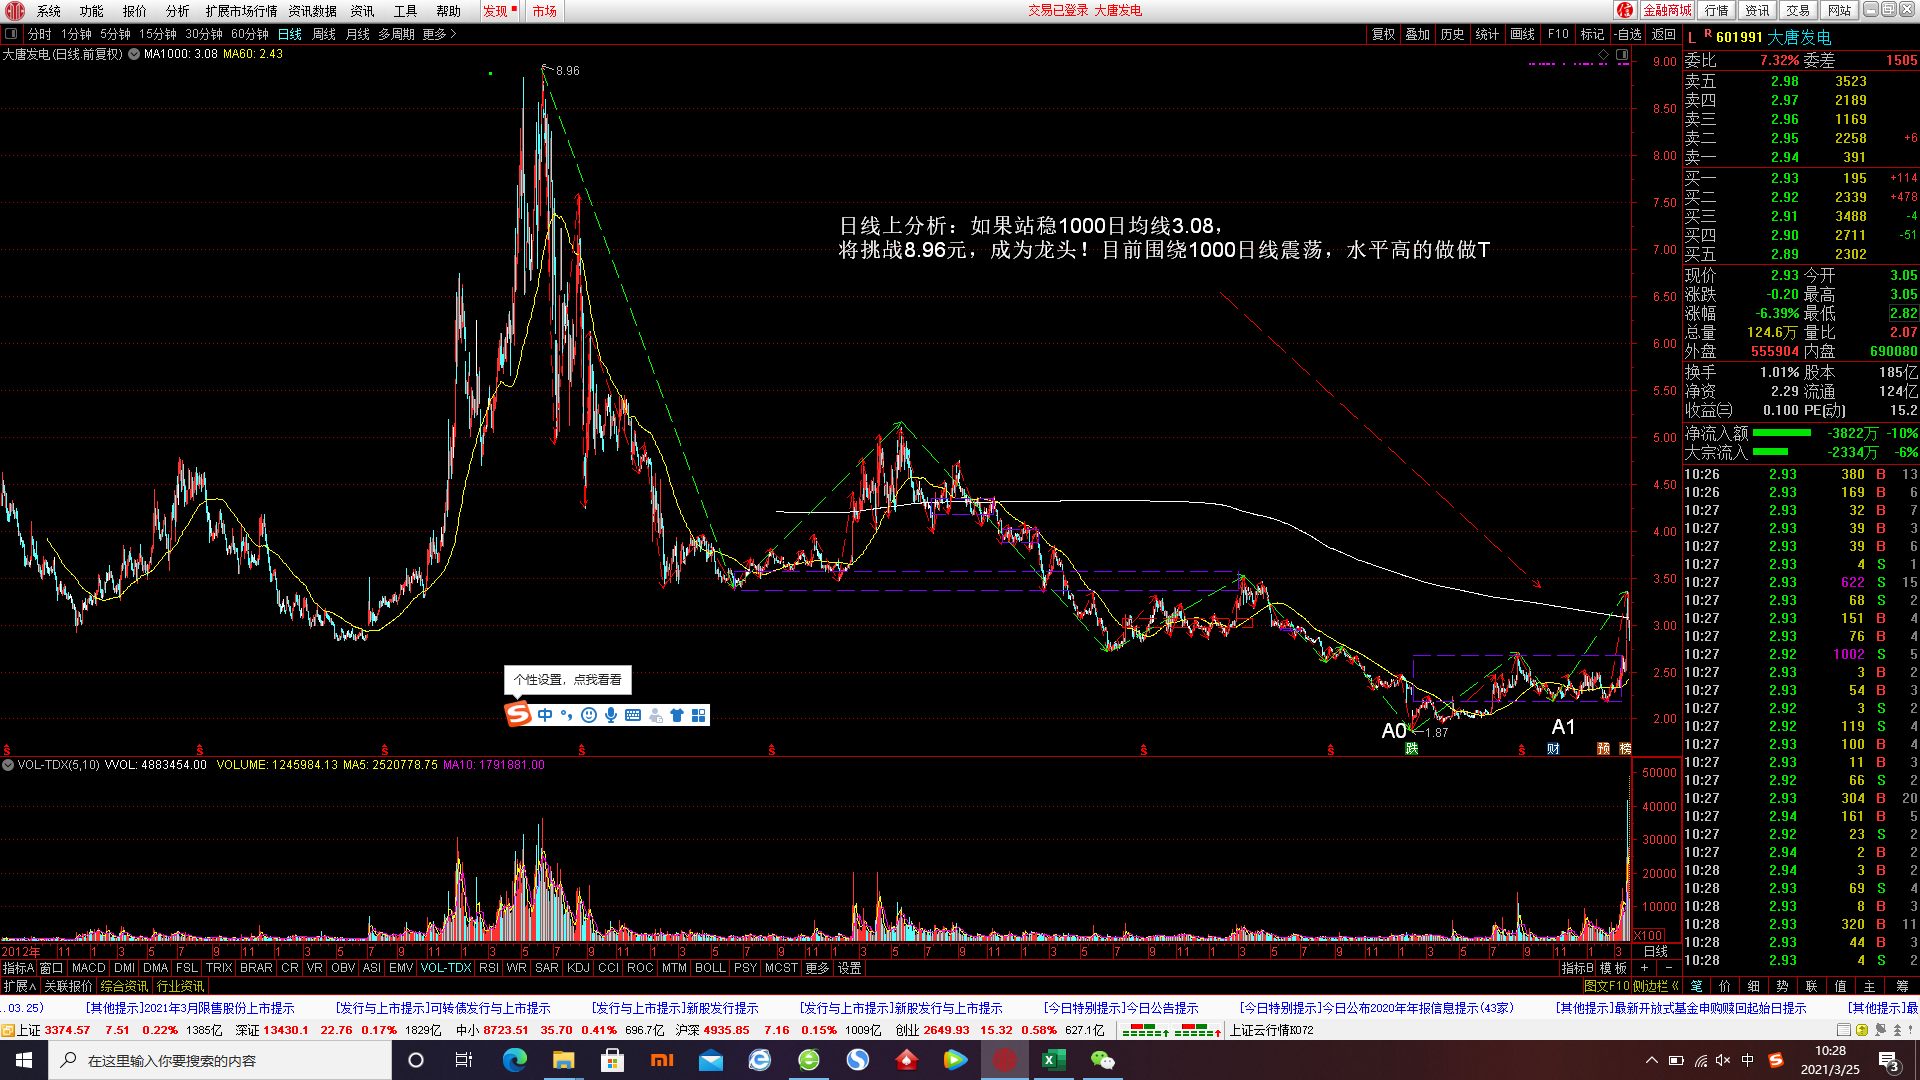1920x1080 pixels.
Task: Toggle the 侧边栏 sidebar collapse button
Action: [1656, 986]
